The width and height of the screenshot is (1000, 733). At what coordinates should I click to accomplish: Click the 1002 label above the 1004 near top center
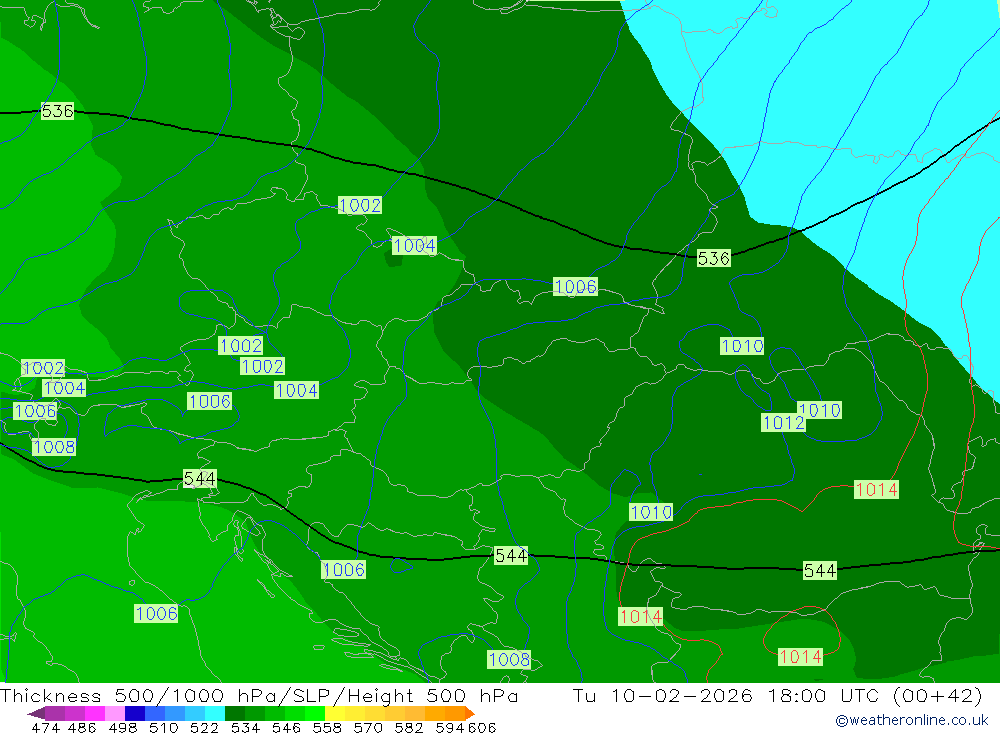pos(360,205)
